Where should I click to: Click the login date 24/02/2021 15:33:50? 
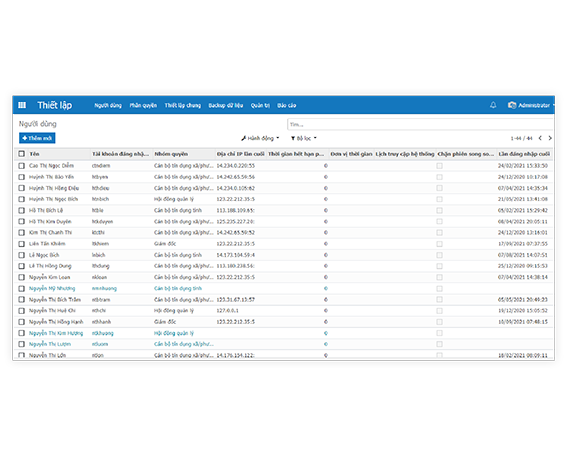(523, 166)
